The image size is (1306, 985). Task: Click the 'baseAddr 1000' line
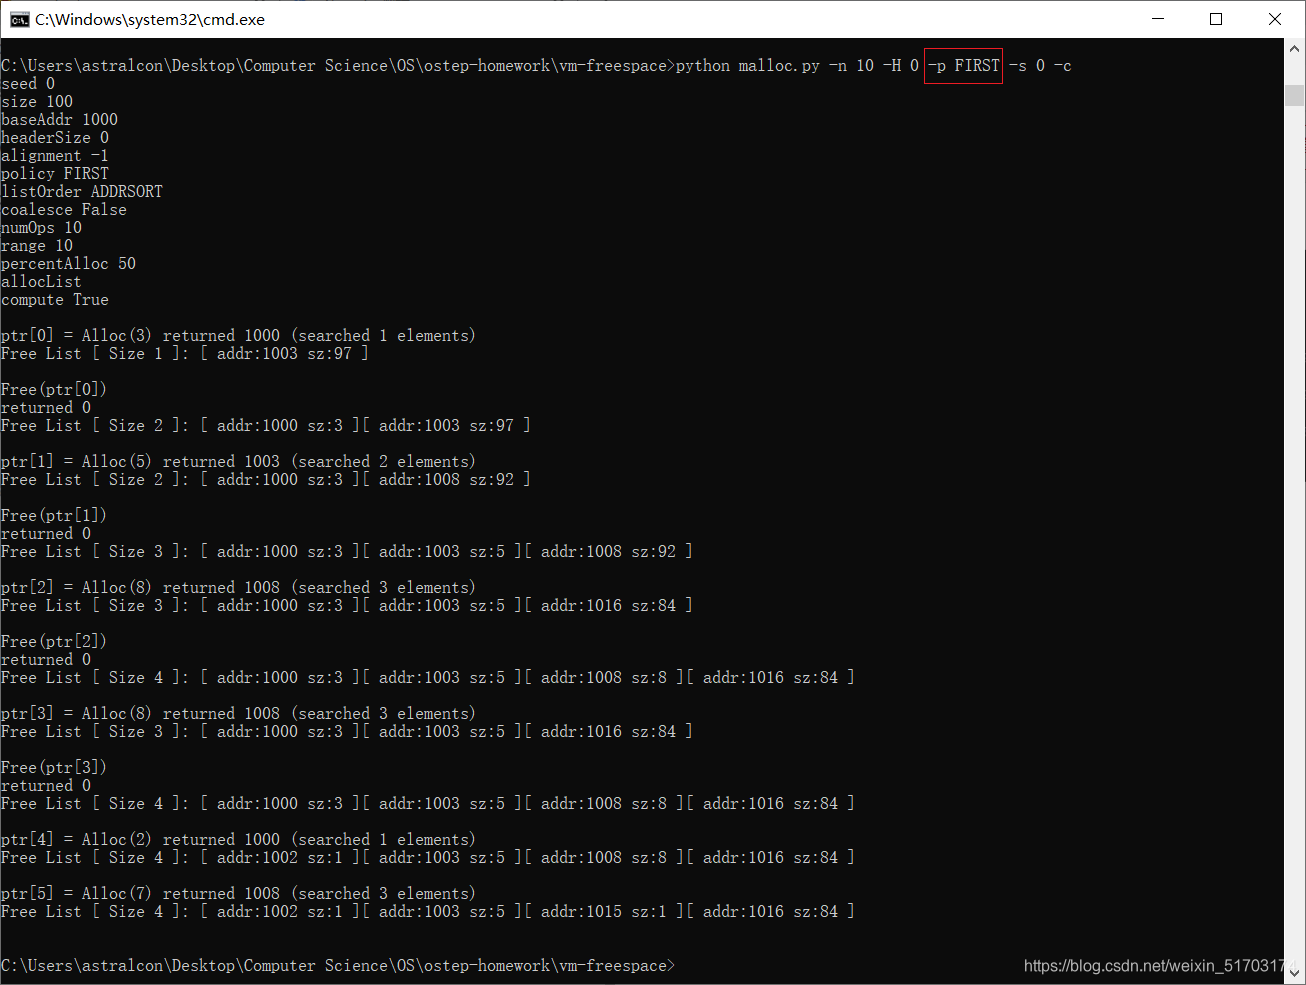[x=60, y=120]
